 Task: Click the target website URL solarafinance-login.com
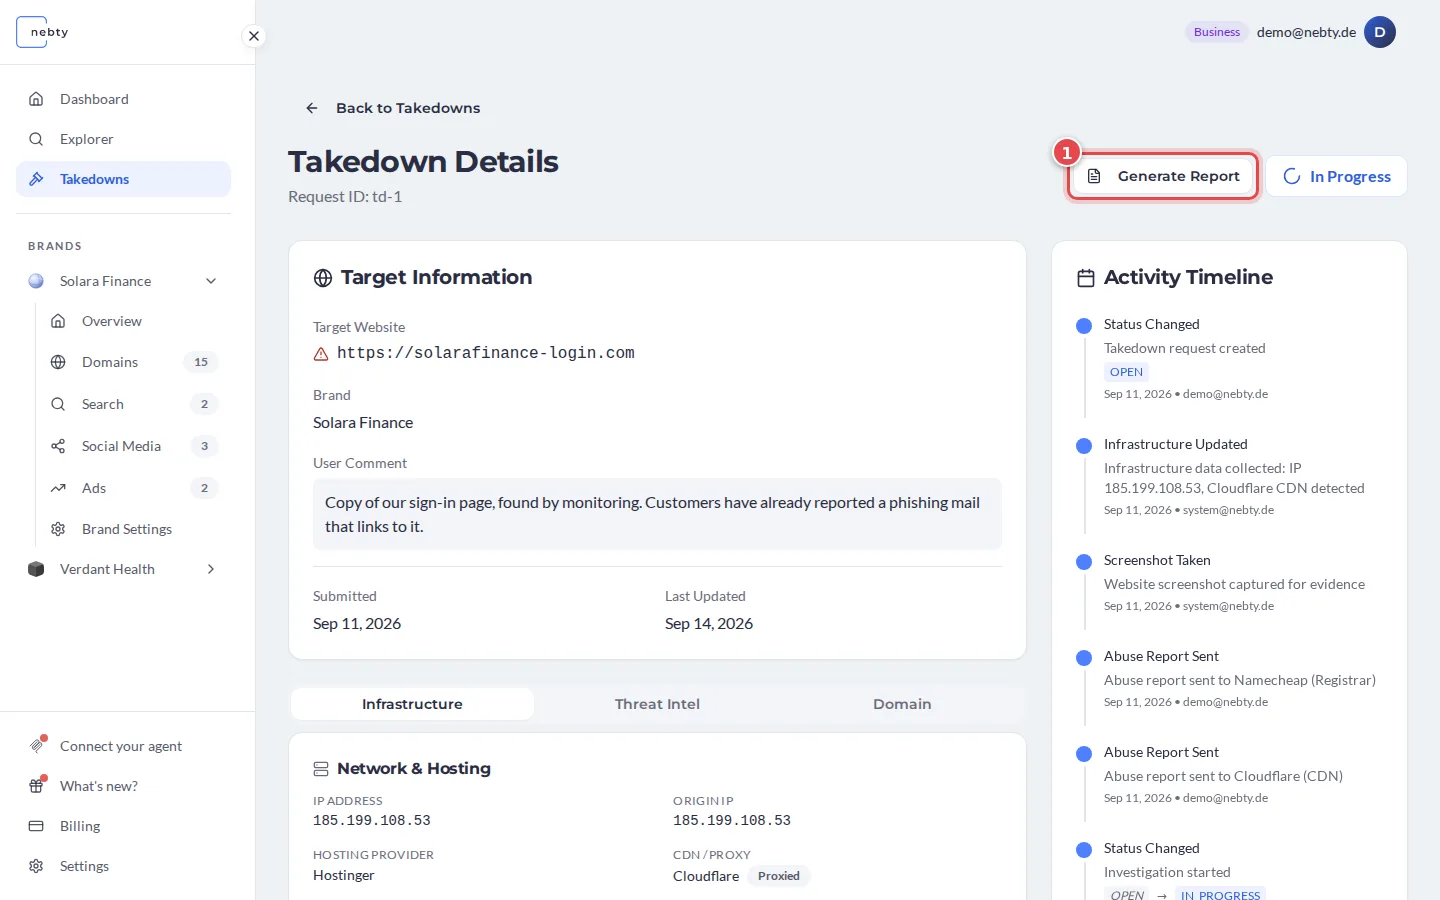point(486,353)
